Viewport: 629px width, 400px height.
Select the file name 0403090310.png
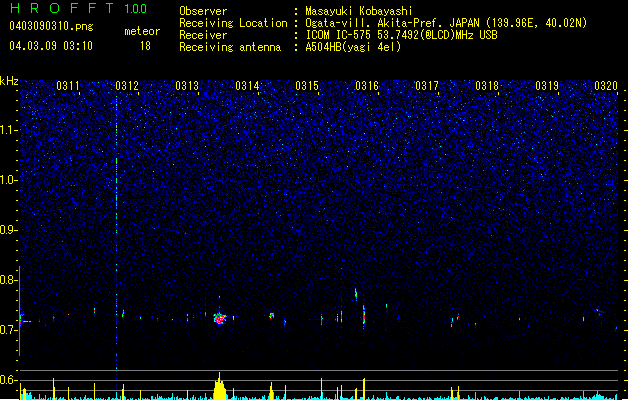coord(51,26)
